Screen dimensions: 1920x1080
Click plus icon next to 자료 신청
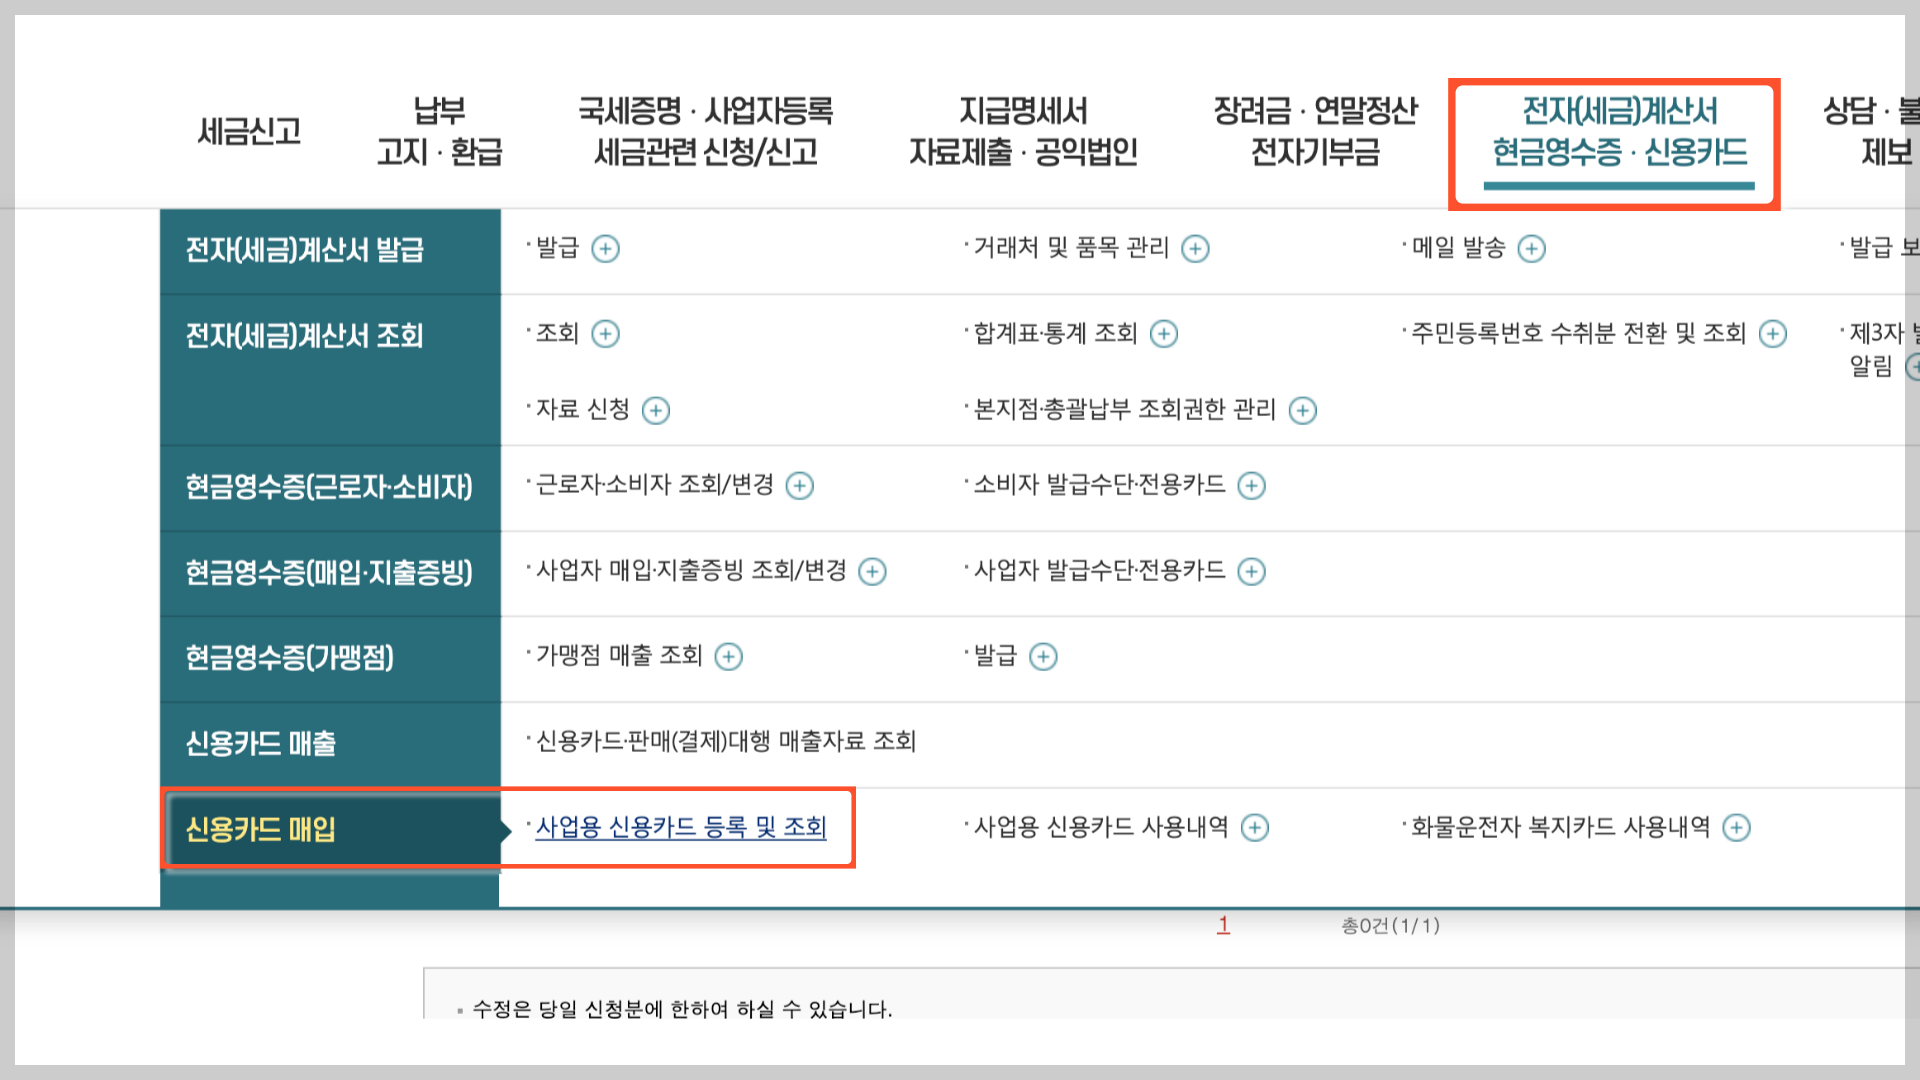(656, 410)
